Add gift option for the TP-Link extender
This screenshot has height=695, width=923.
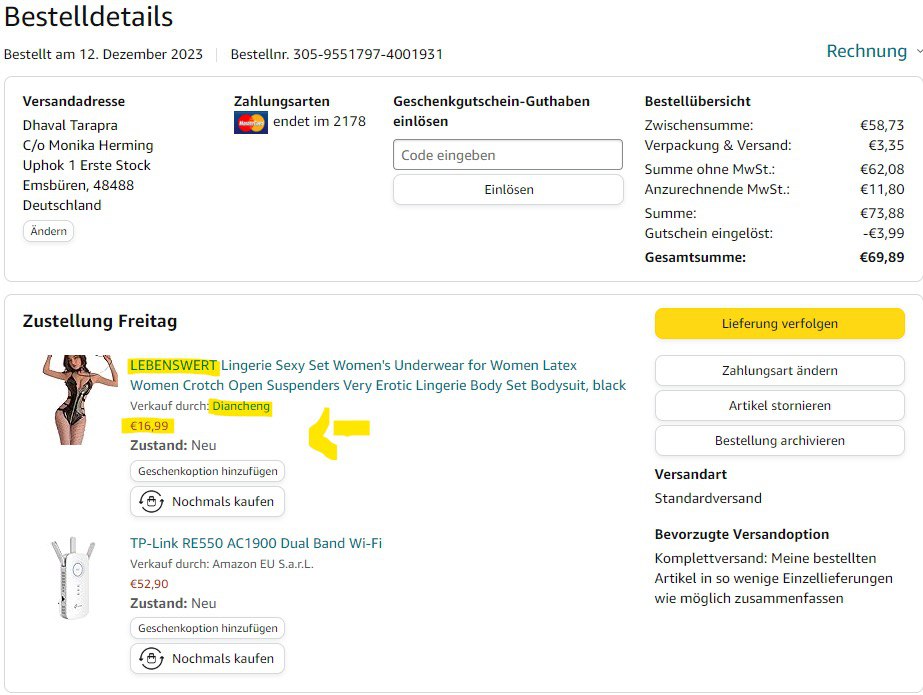[x=208, y=628]
